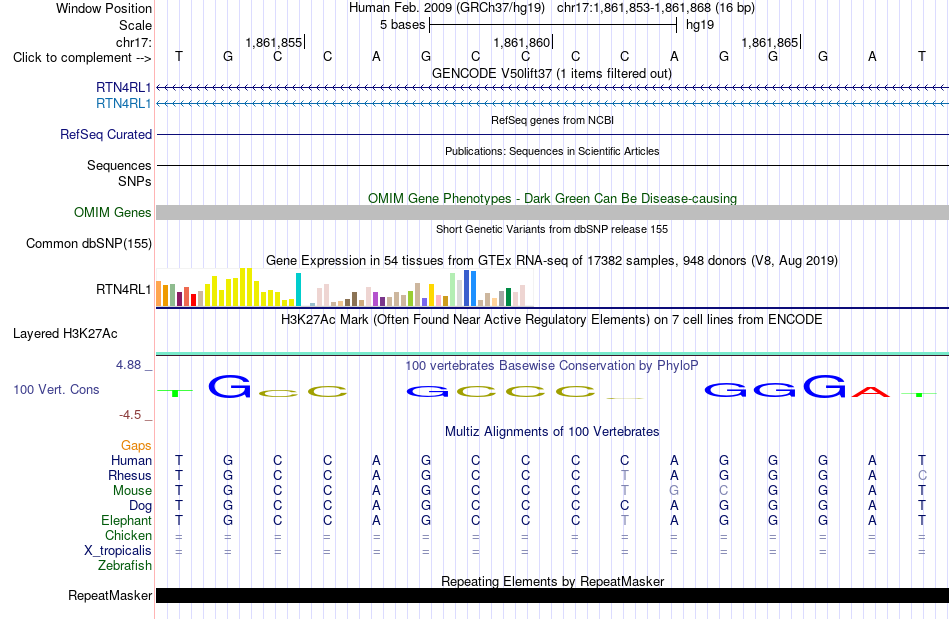Click the faded C in the Mouse row
The width and height of the screenshot is (950, 619).
point(723,491)
